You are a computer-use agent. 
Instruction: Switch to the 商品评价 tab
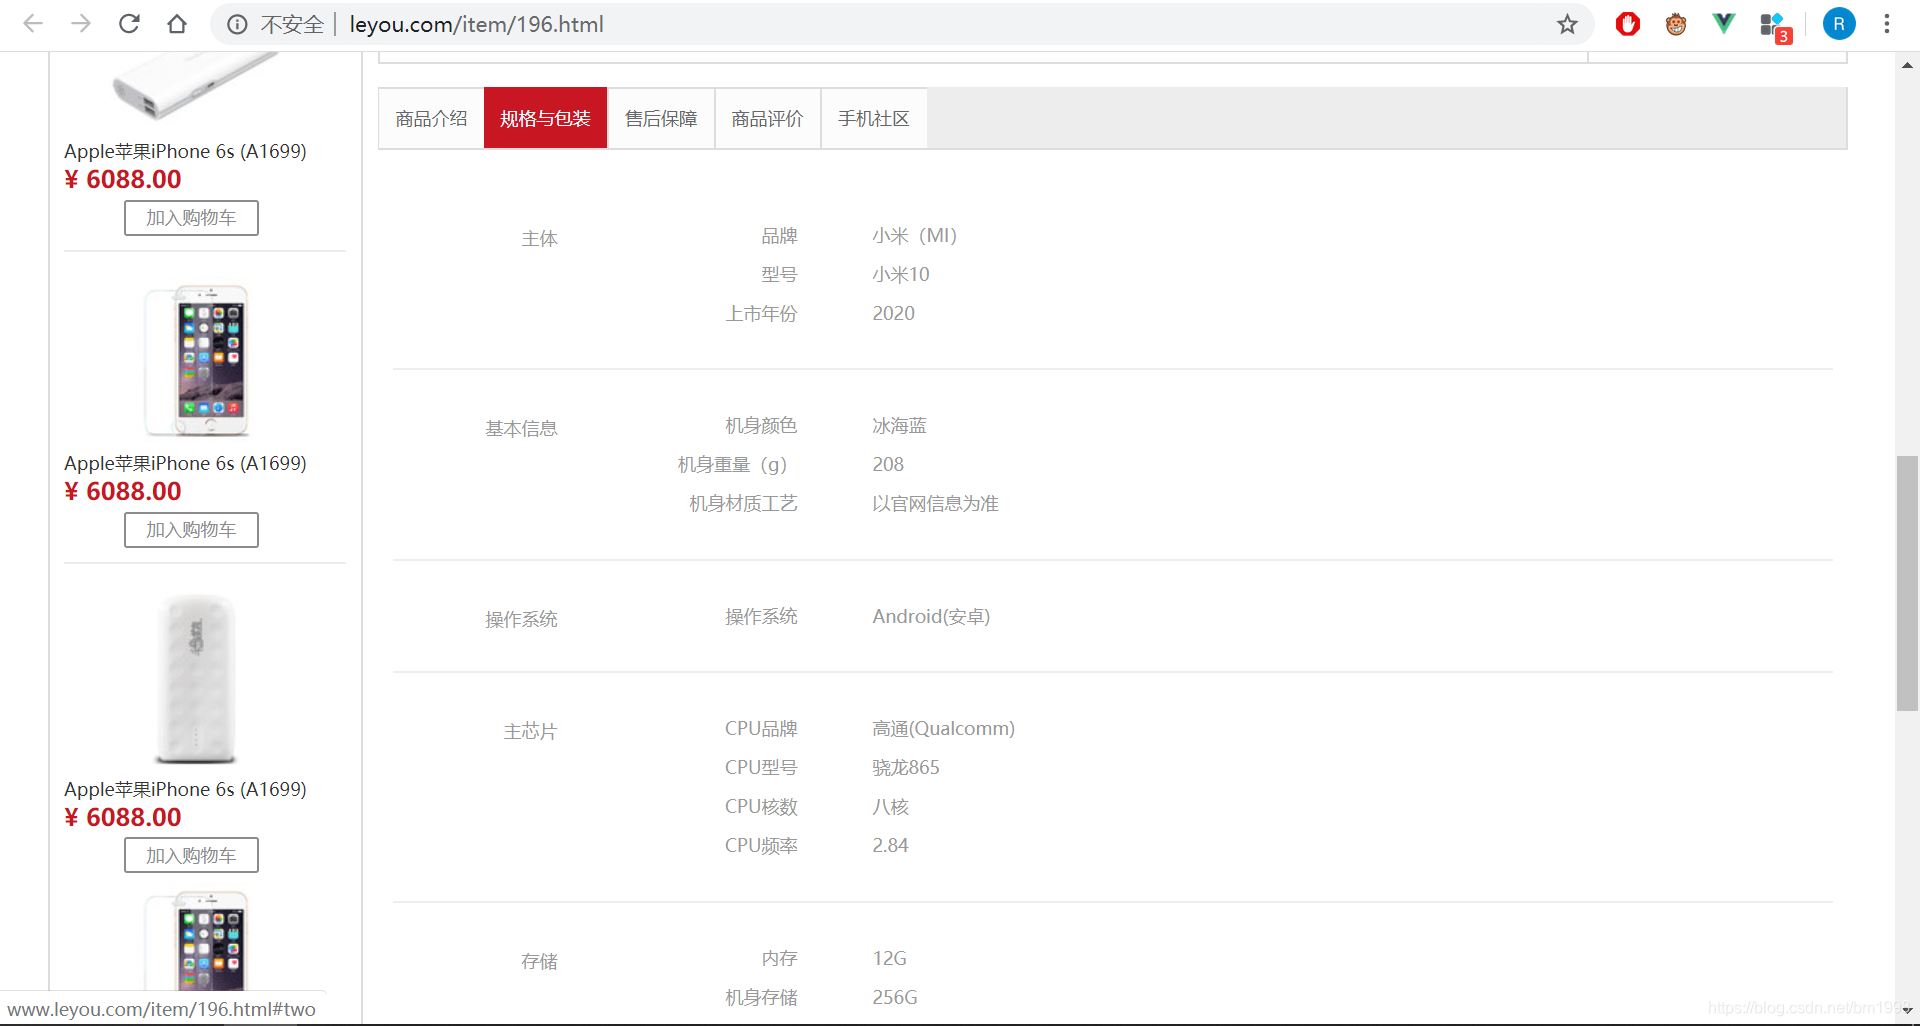point(767,119)
